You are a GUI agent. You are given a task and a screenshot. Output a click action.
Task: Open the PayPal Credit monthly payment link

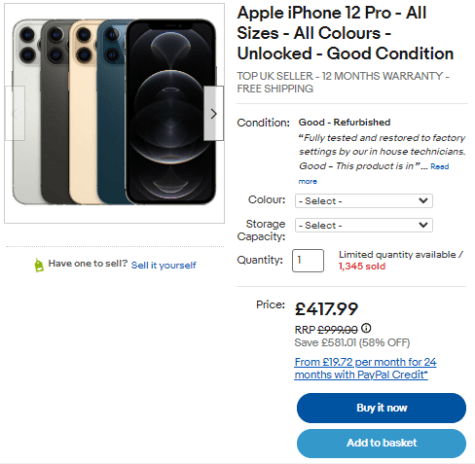point(365,368)
